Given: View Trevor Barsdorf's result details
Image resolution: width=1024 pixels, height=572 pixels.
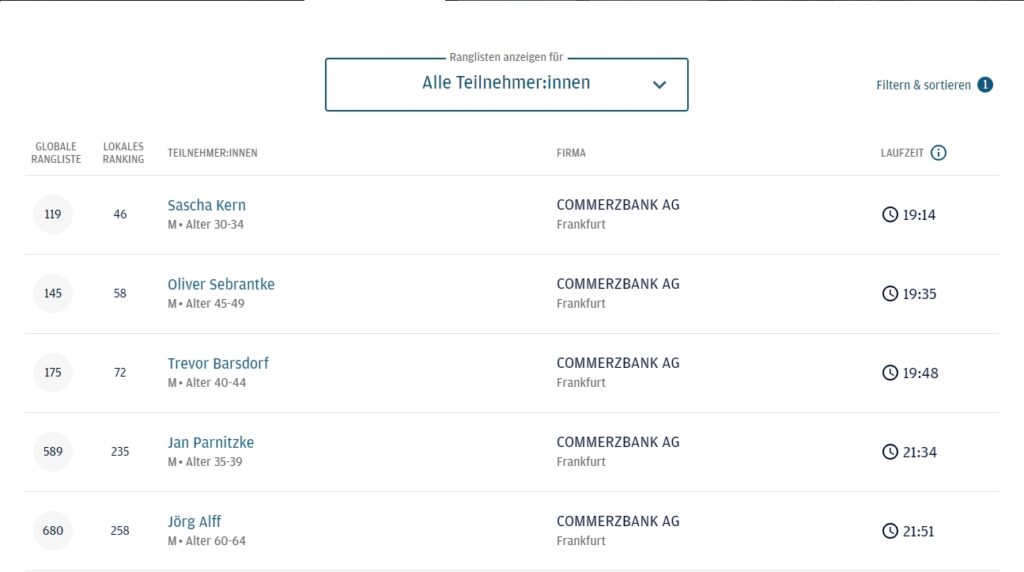Looking at the screenshot, I should coord(218,363).
